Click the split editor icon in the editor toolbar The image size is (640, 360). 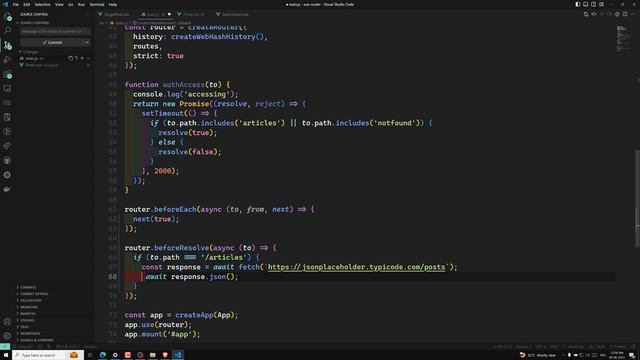625,14
